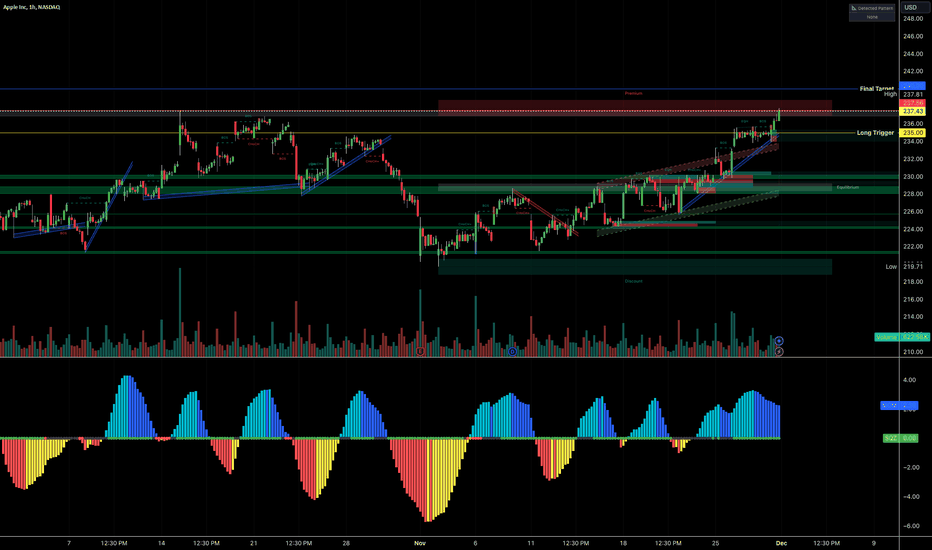Open the dividend event marker on the timeline
Viewport: 932px width, 550px height.
click(x=512, y=351)
